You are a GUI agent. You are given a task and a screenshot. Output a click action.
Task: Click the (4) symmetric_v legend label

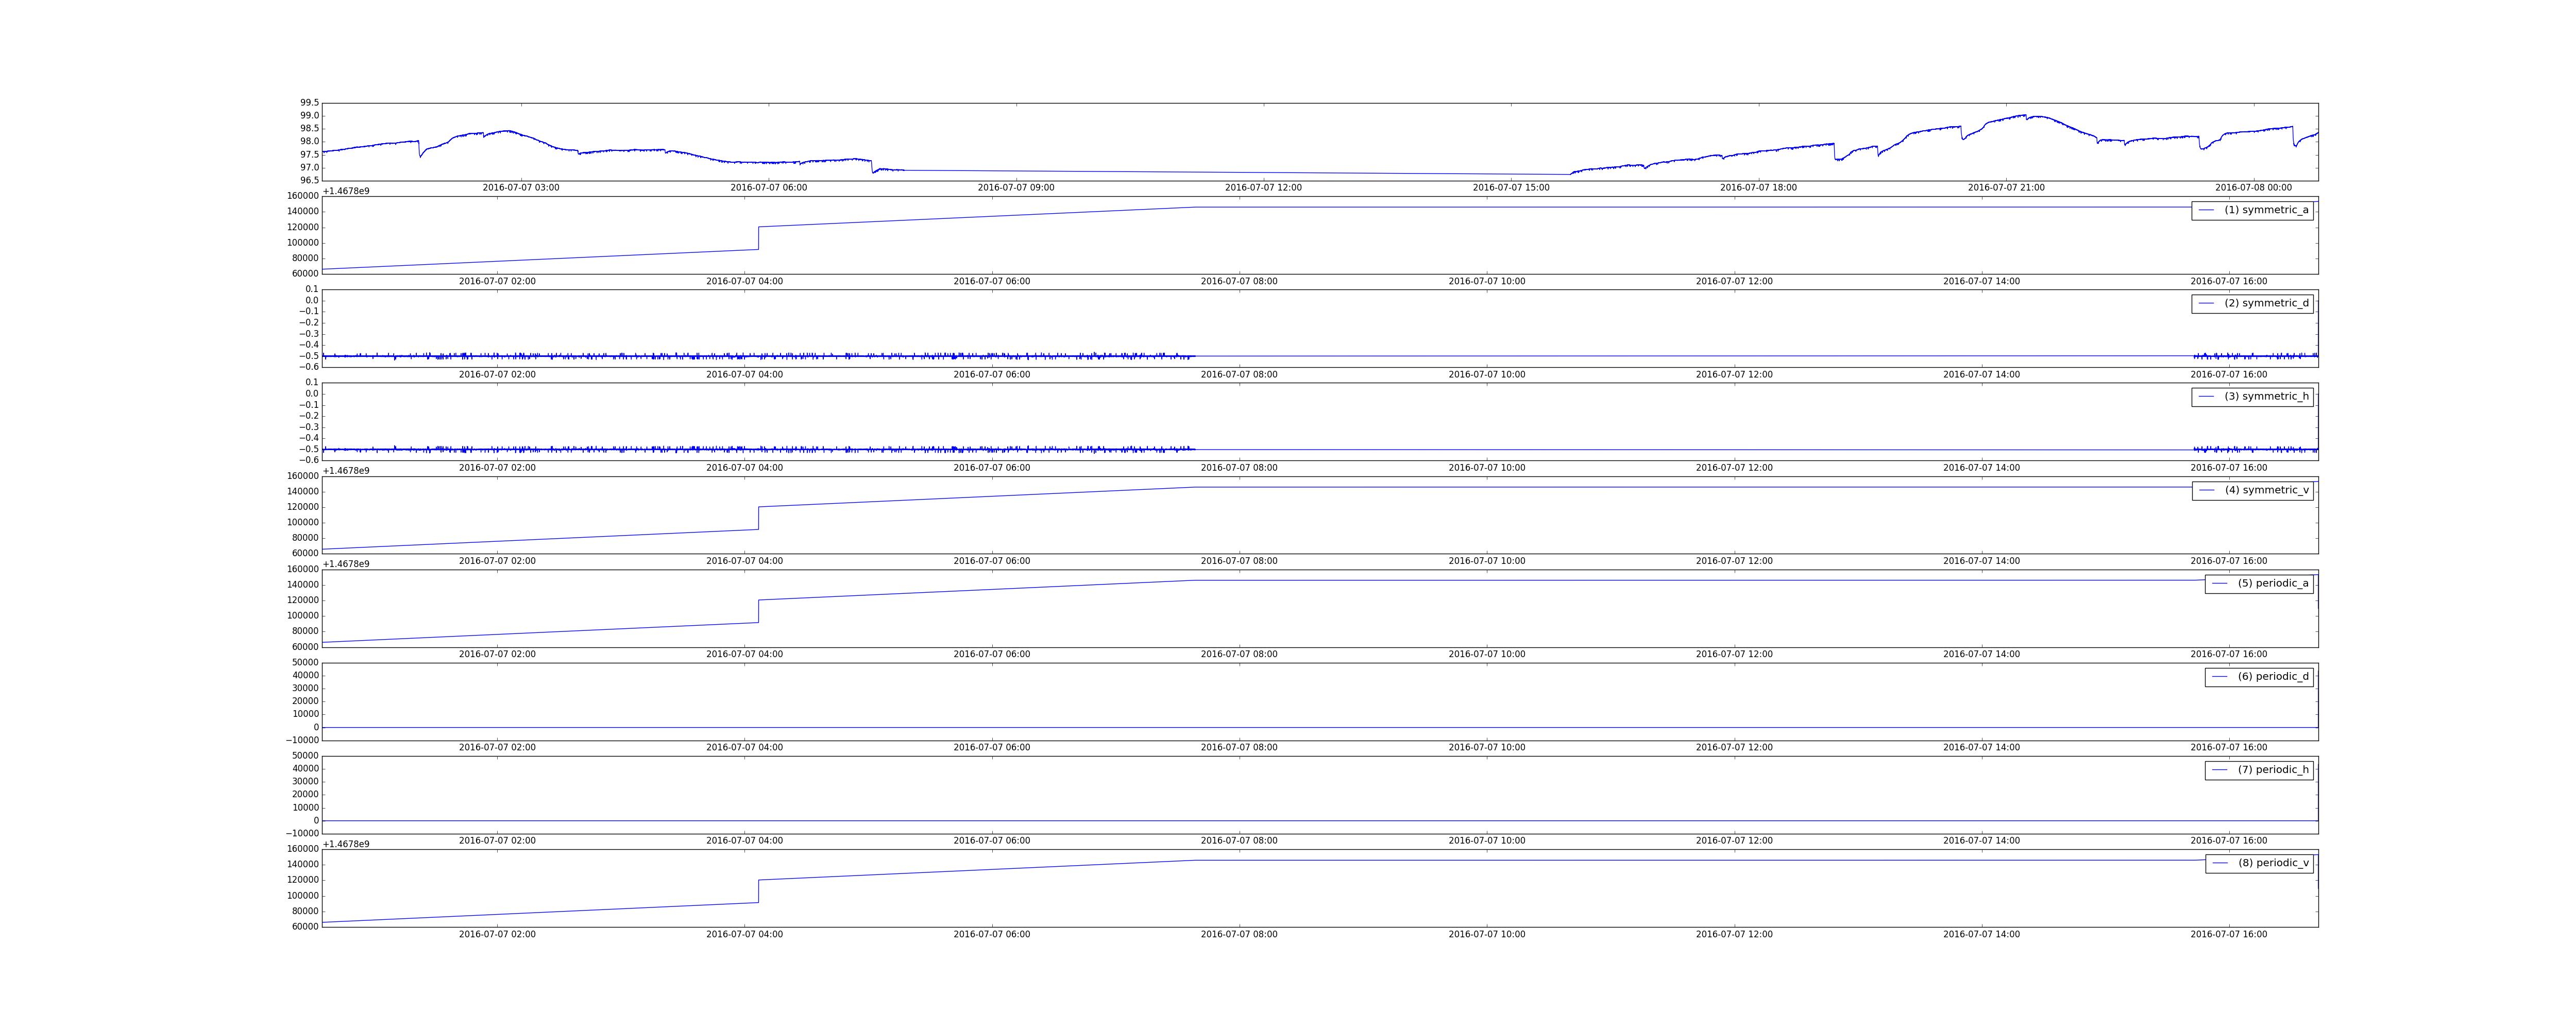[2266, 490]
